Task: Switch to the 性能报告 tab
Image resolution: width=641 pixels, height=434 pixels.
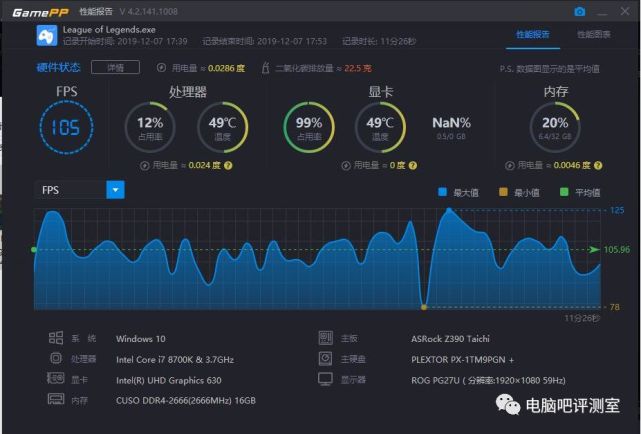Action: tap(533, 34)
